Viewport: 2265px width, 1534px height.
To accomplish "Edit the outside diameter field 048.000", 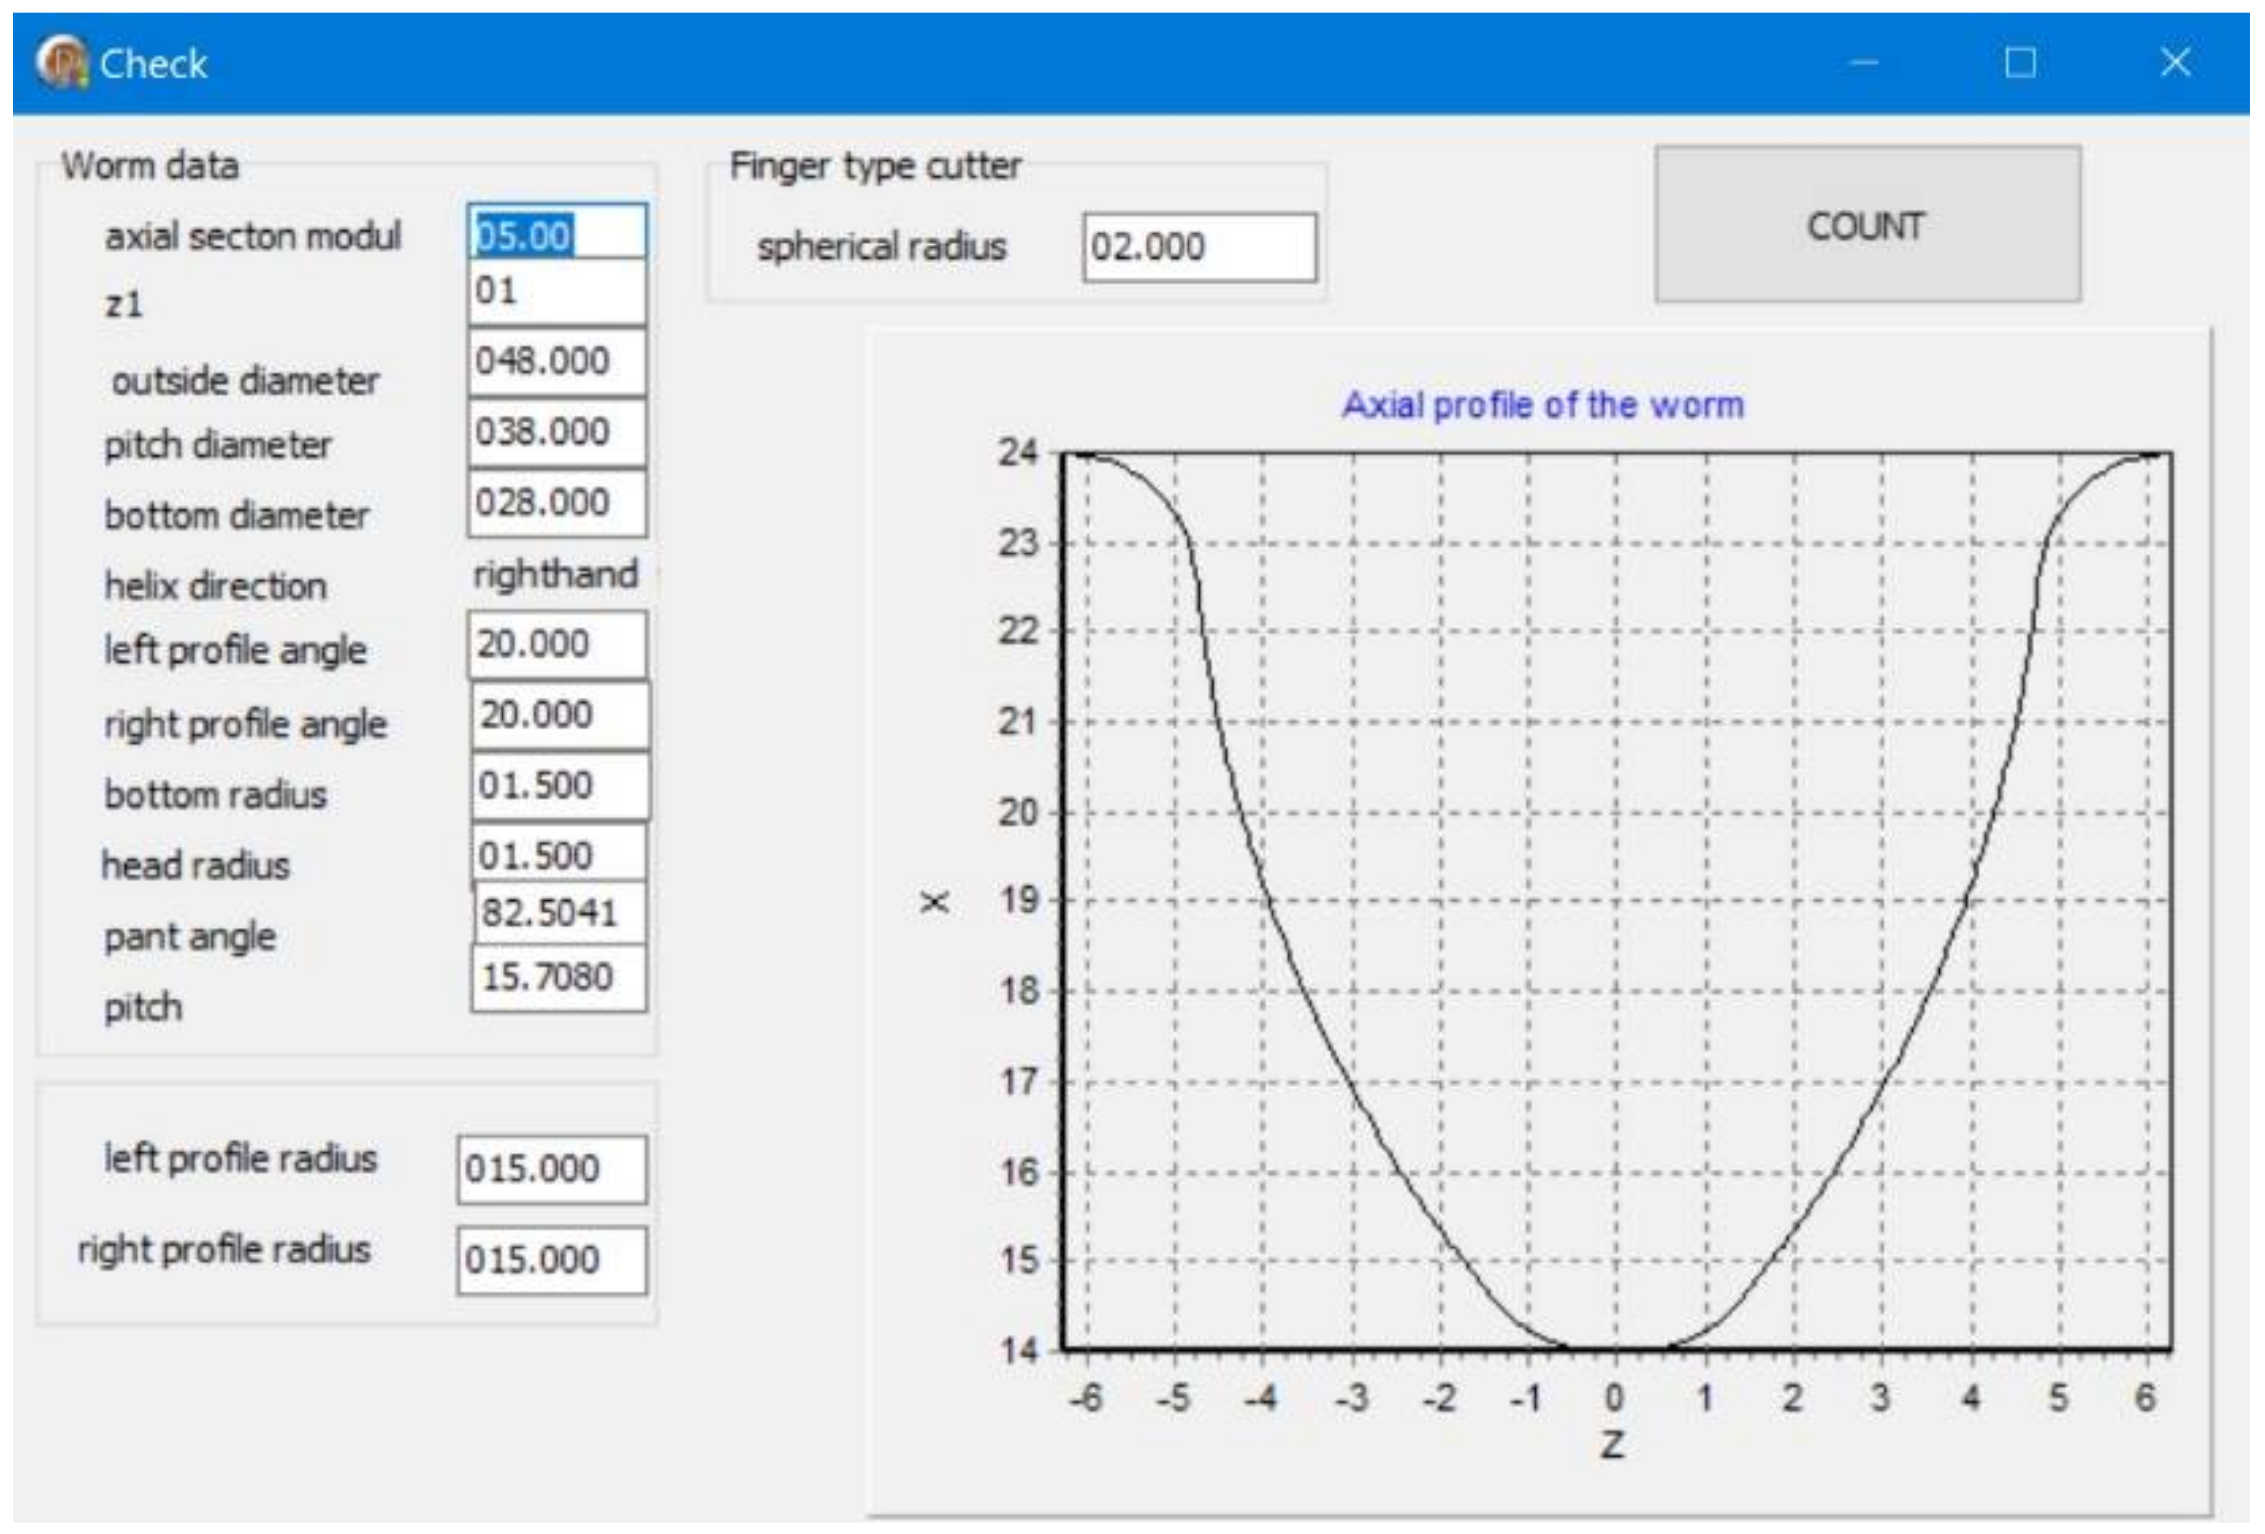I will [x=557, y=361].
